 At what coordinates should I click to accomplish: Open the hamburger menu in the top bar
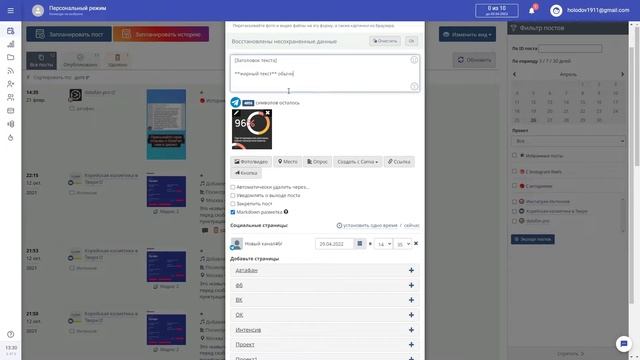(11, 11)
